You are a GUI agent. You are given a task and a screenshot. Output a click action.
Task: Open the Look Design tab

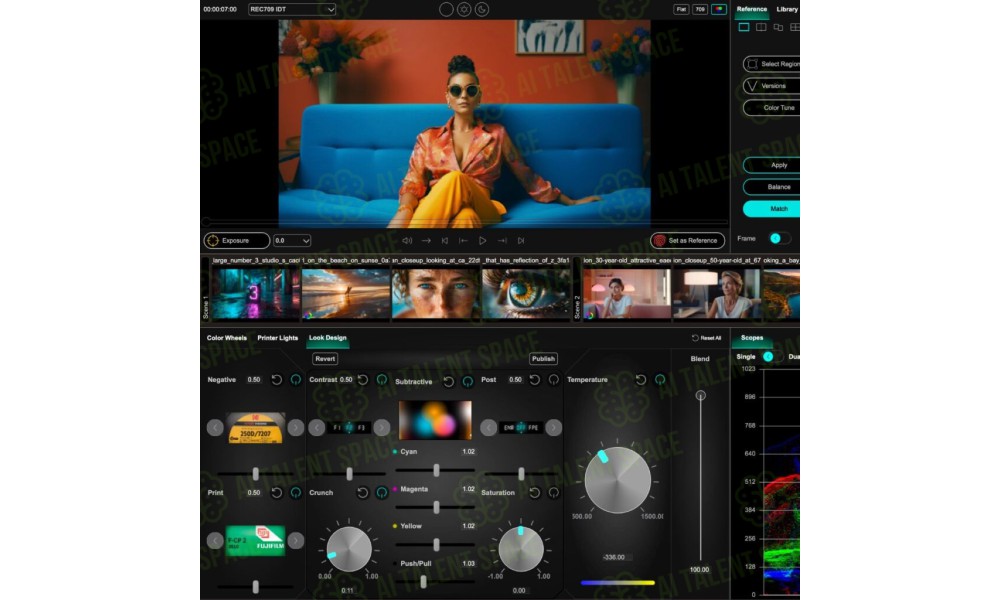point(328,338)
